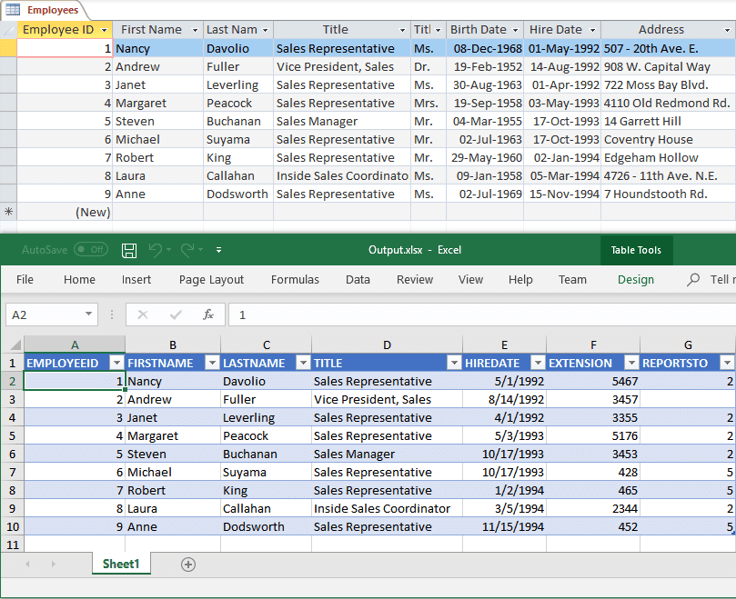Select the Sheet1 worksheet tab
This screenshot has width=736, height=599.
pos(121,564)
